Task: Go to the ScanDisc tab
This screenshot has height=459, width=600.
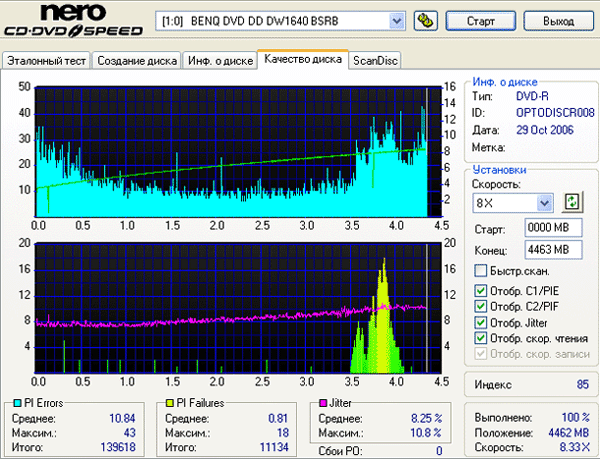Action: [x=375, y=61]
